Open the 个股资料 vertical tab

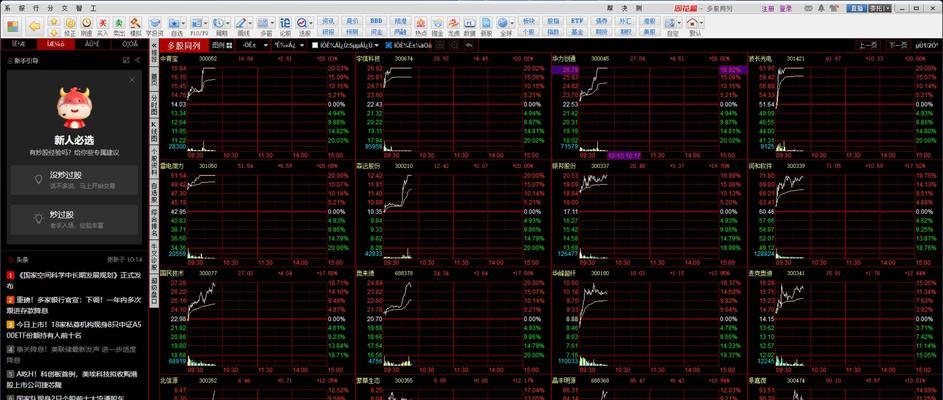click(x=154, y=164)
